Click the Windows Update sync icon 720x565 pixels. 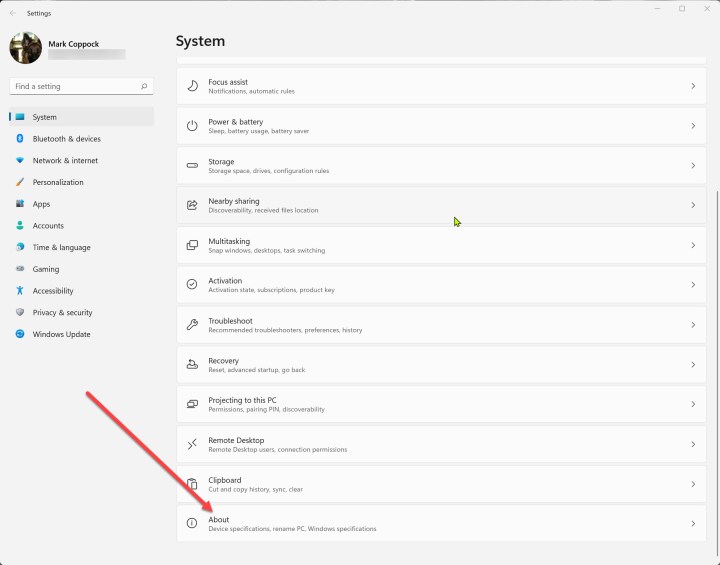[x=20, y=334]
